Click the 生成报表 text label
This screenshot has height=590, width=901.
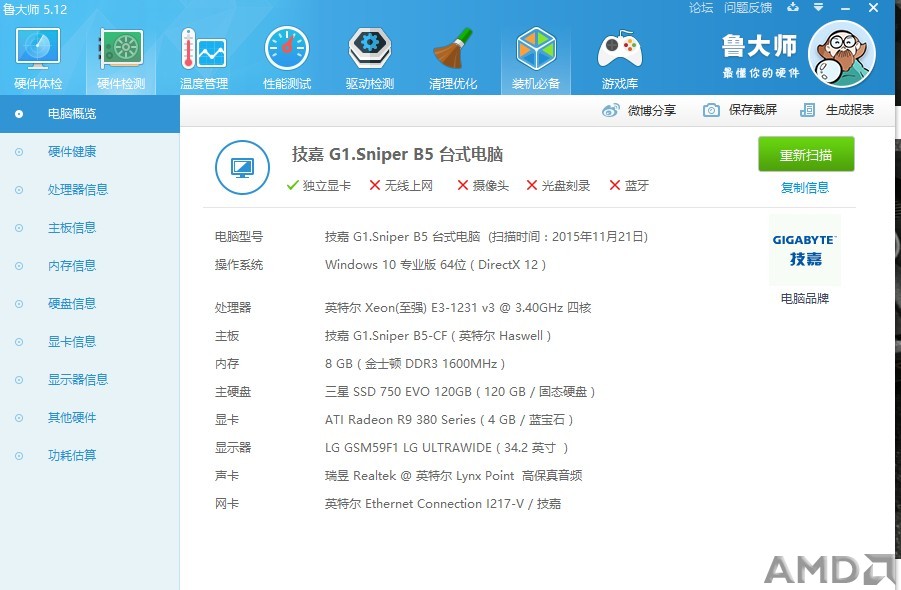pos(850,110)
